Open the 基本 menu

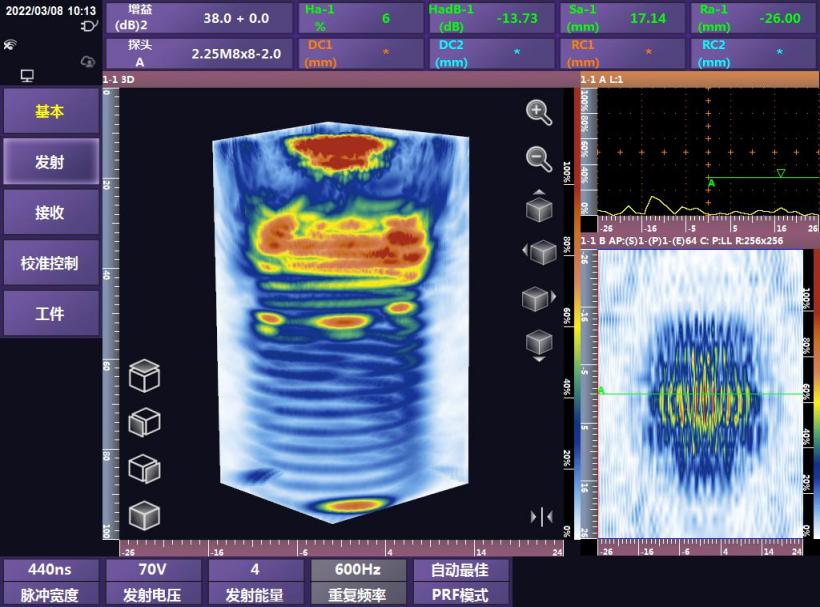click(x=50, y=112)
